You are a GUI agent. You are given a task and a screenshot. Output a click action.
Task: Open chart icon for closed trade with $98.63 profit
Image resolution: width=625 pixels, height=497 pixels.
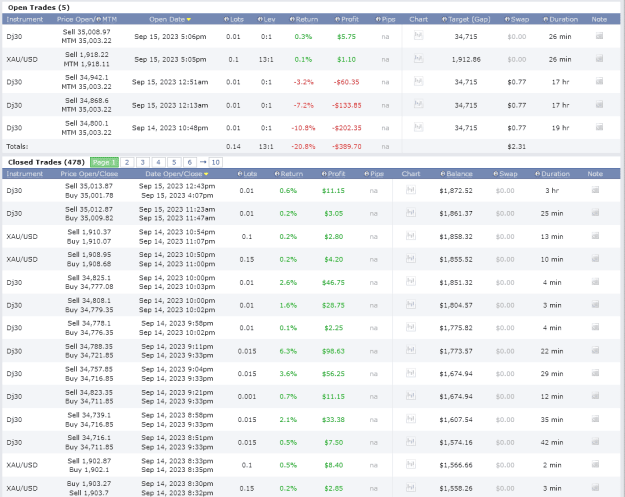point(411,350)
